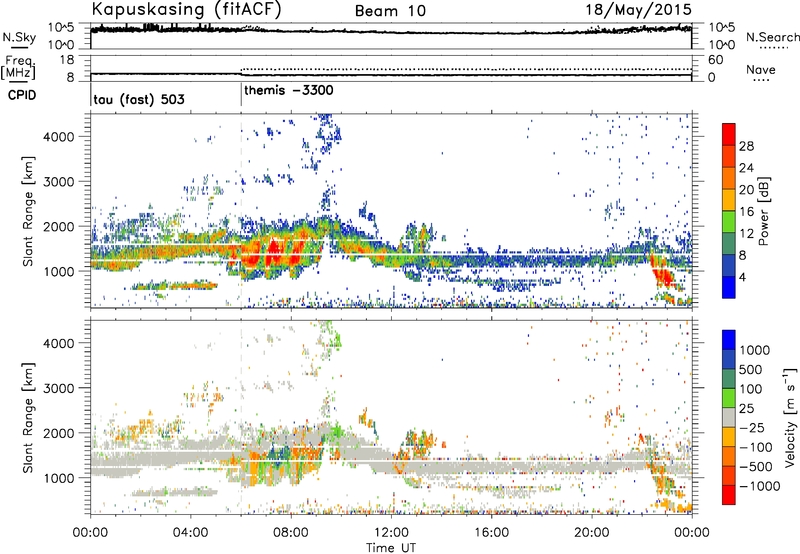Click the 20 label on power colorbar
Viewport: 800px width, 554px height.
(x=746, y=190)
